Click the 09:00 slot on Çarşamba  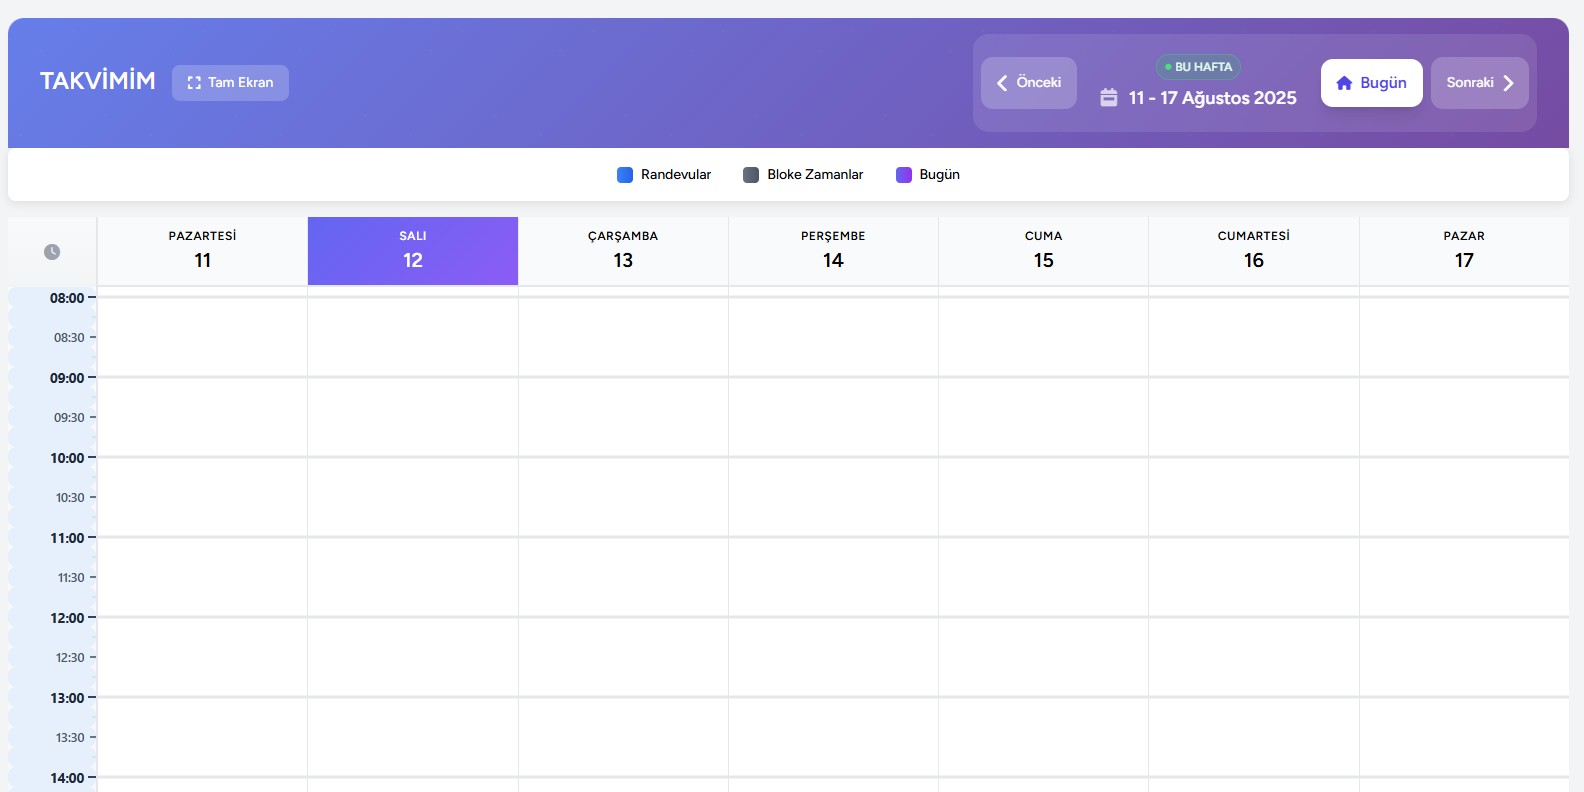[x=623, y=397]
